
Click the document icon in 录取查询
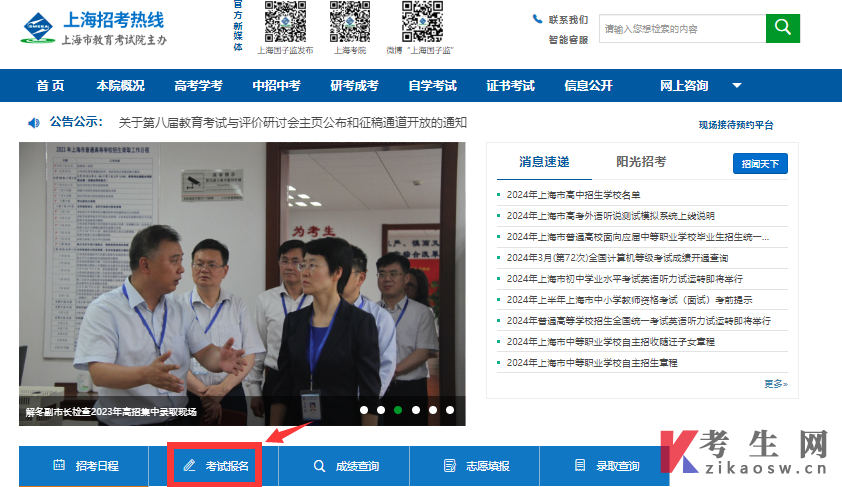pos(580,465)
